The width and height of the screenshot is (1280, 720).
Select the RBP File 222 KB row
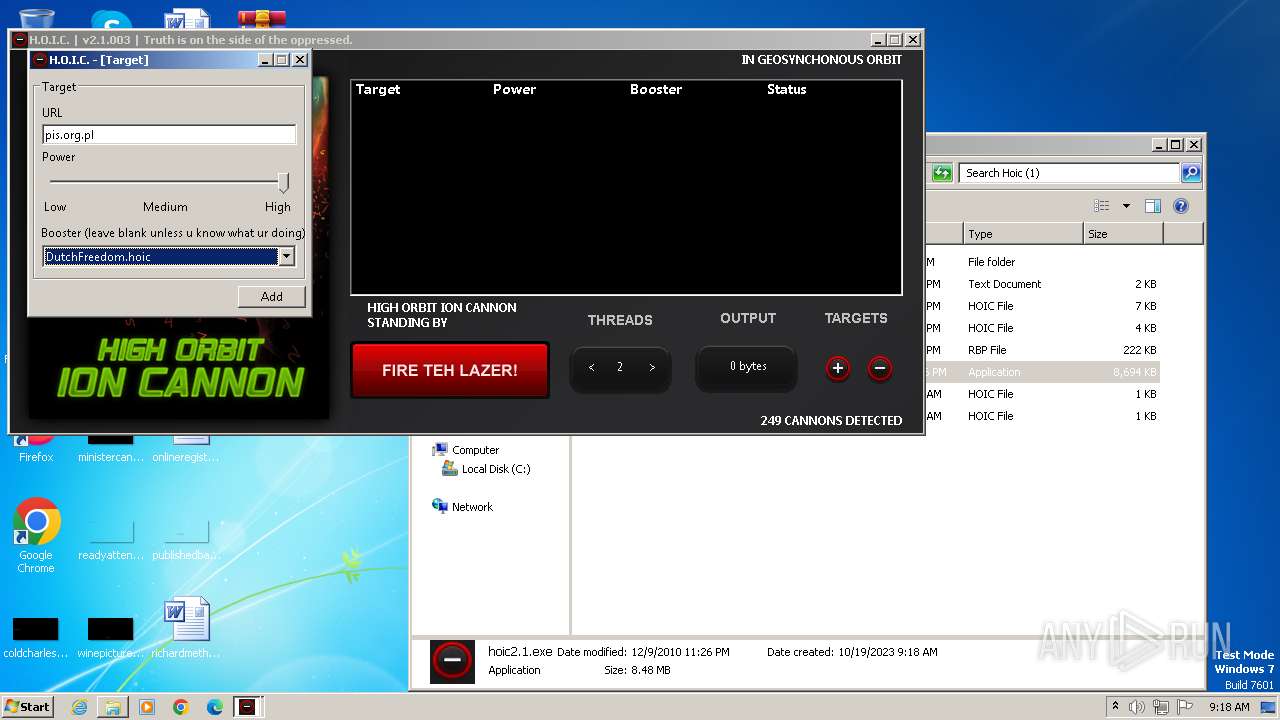(1042, 350)
